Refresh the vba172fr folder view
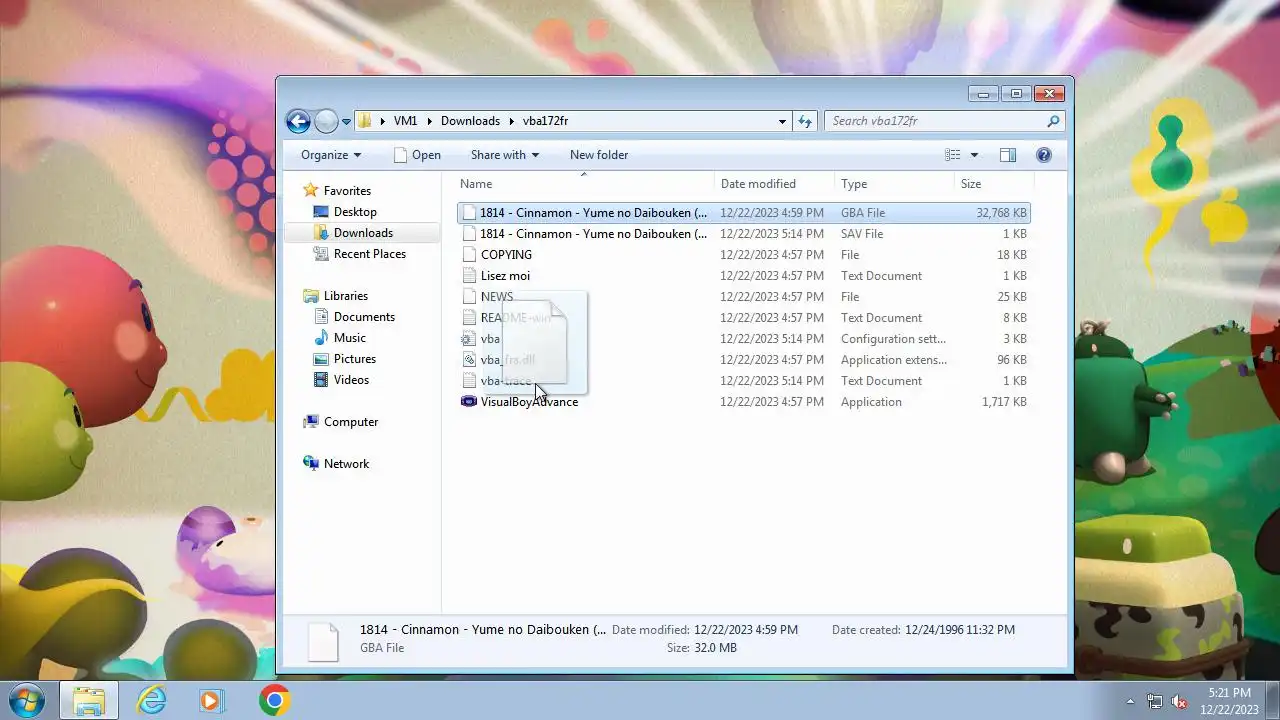This screenshot has height=720, width=1280. [x=805, y=121]
